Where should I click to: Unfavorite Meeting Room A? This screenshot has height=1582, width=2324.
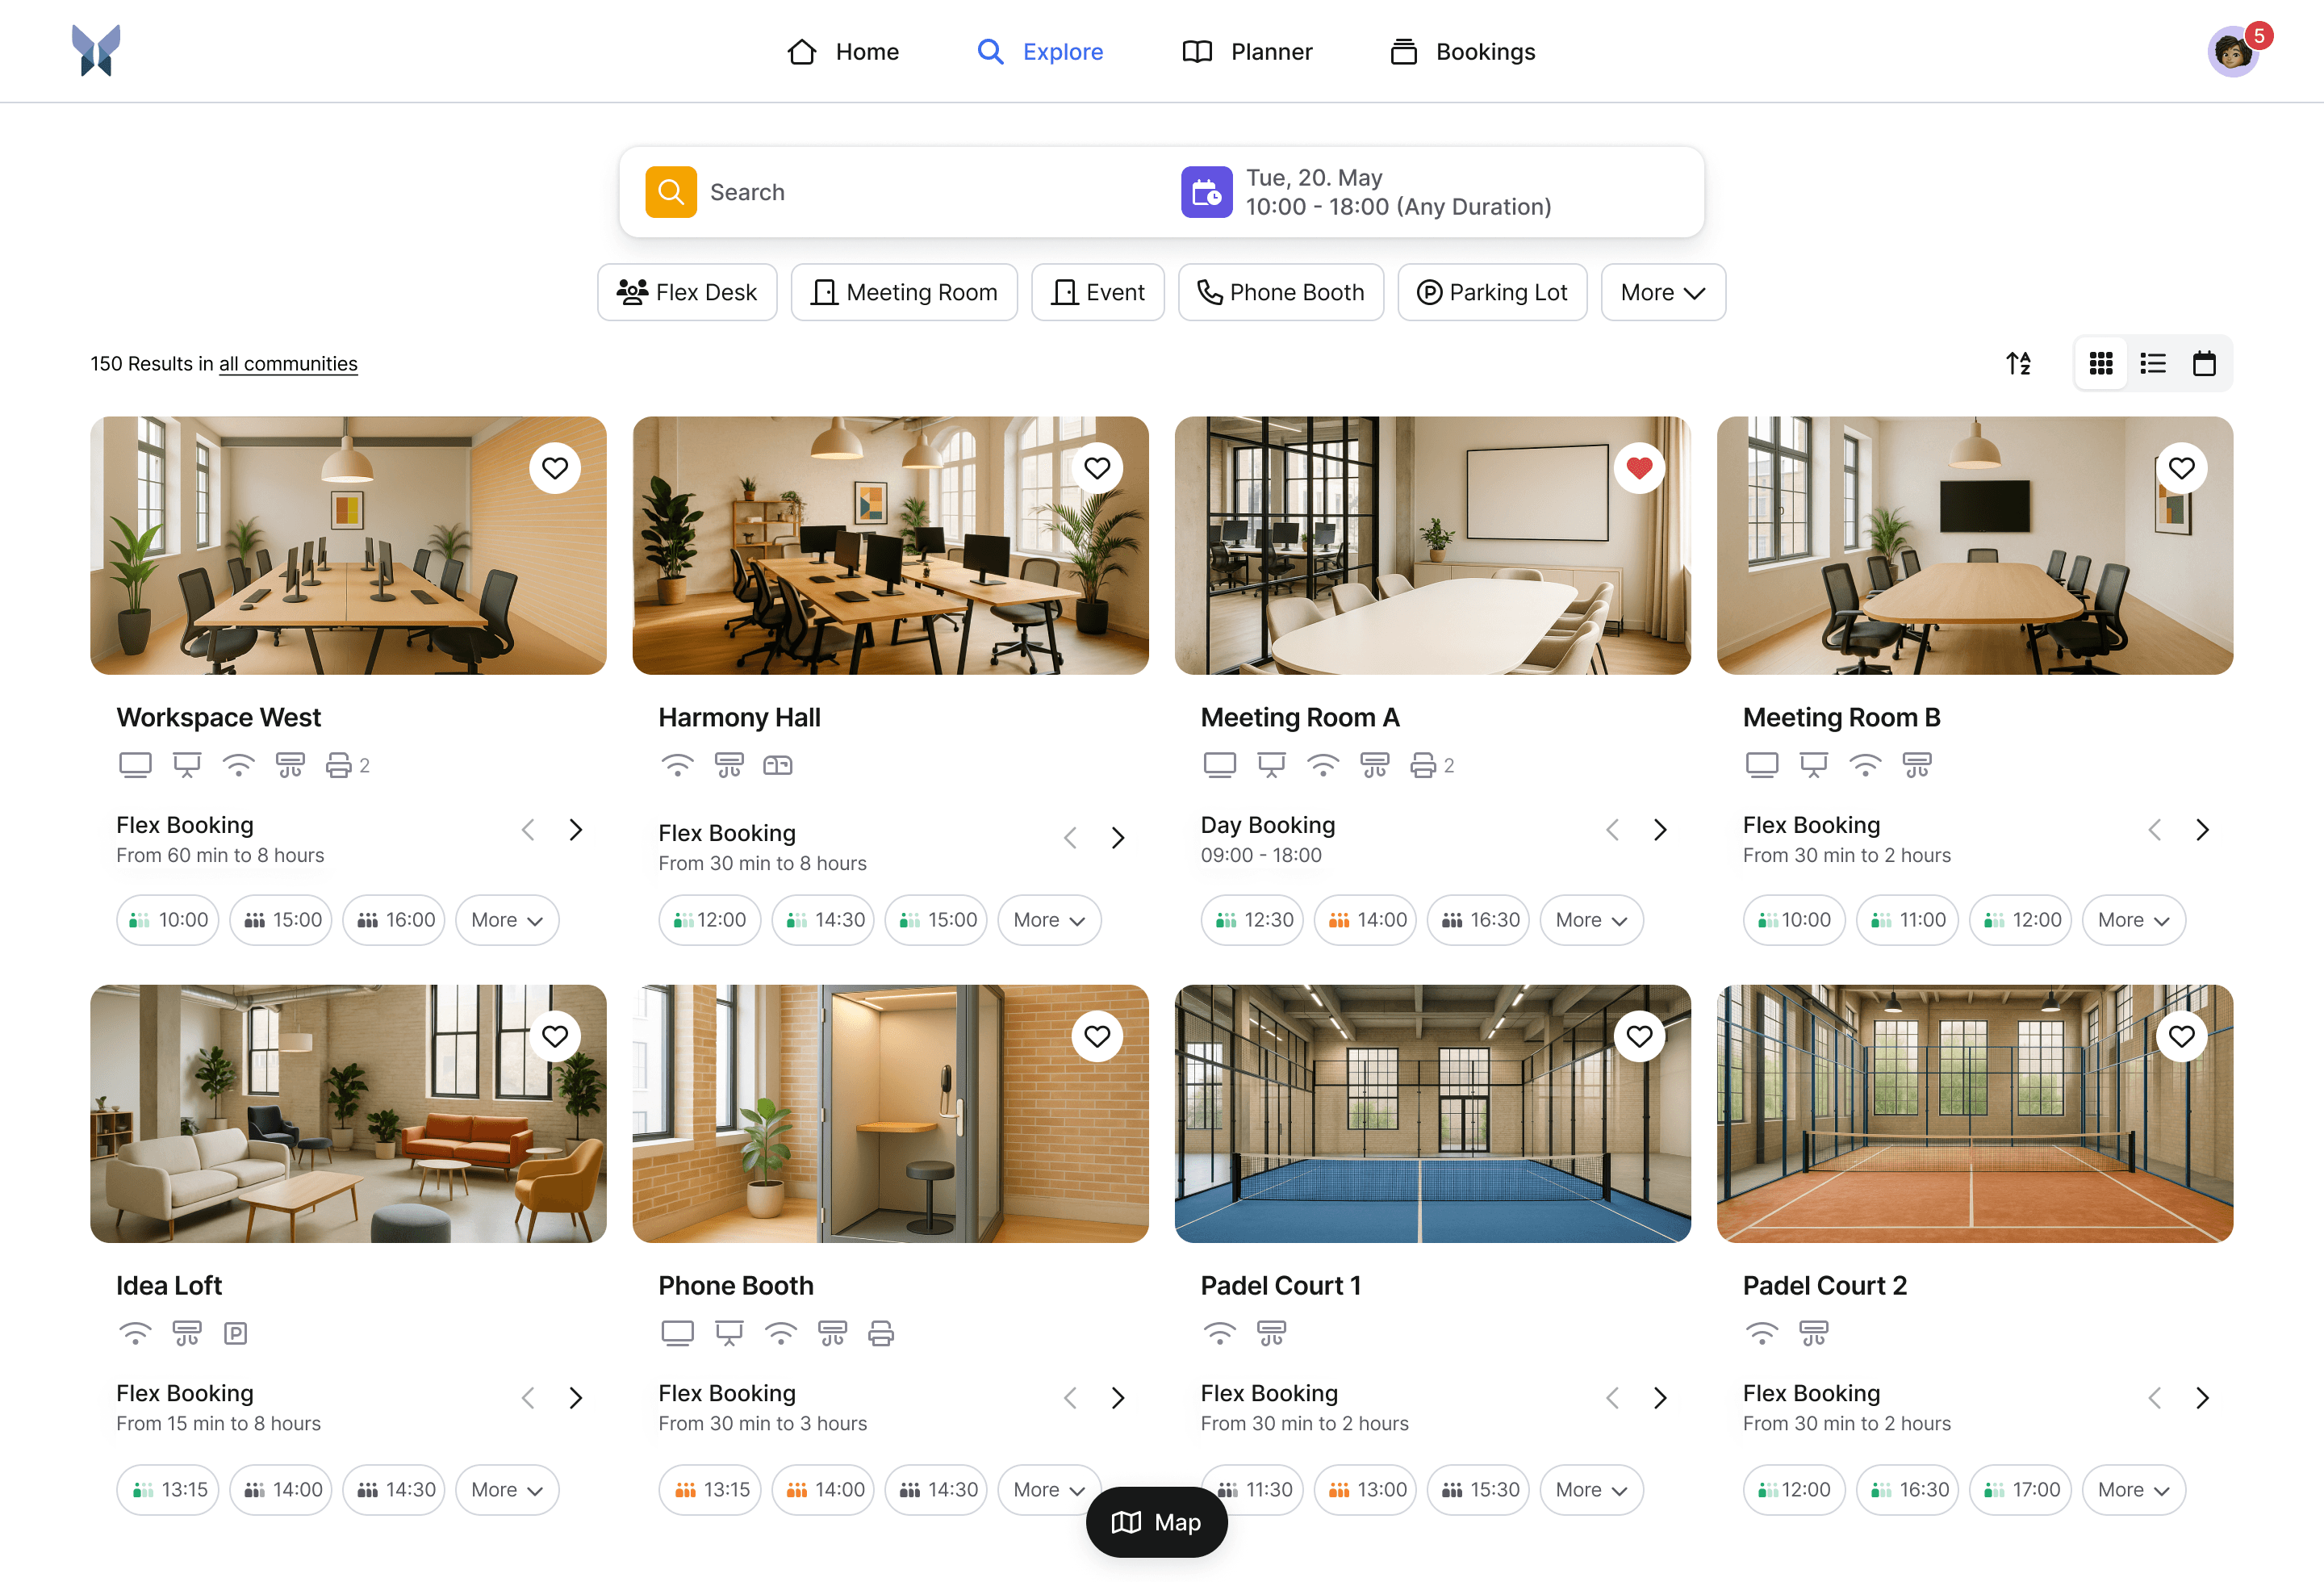1639,467
